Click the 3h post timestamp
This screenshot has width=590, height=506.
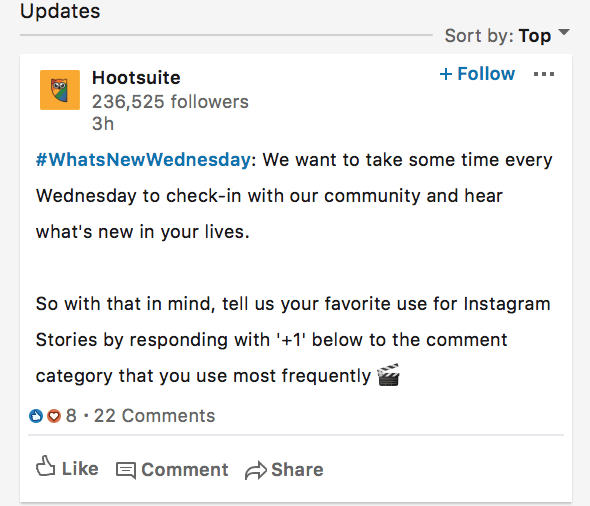tap(103, 123)
